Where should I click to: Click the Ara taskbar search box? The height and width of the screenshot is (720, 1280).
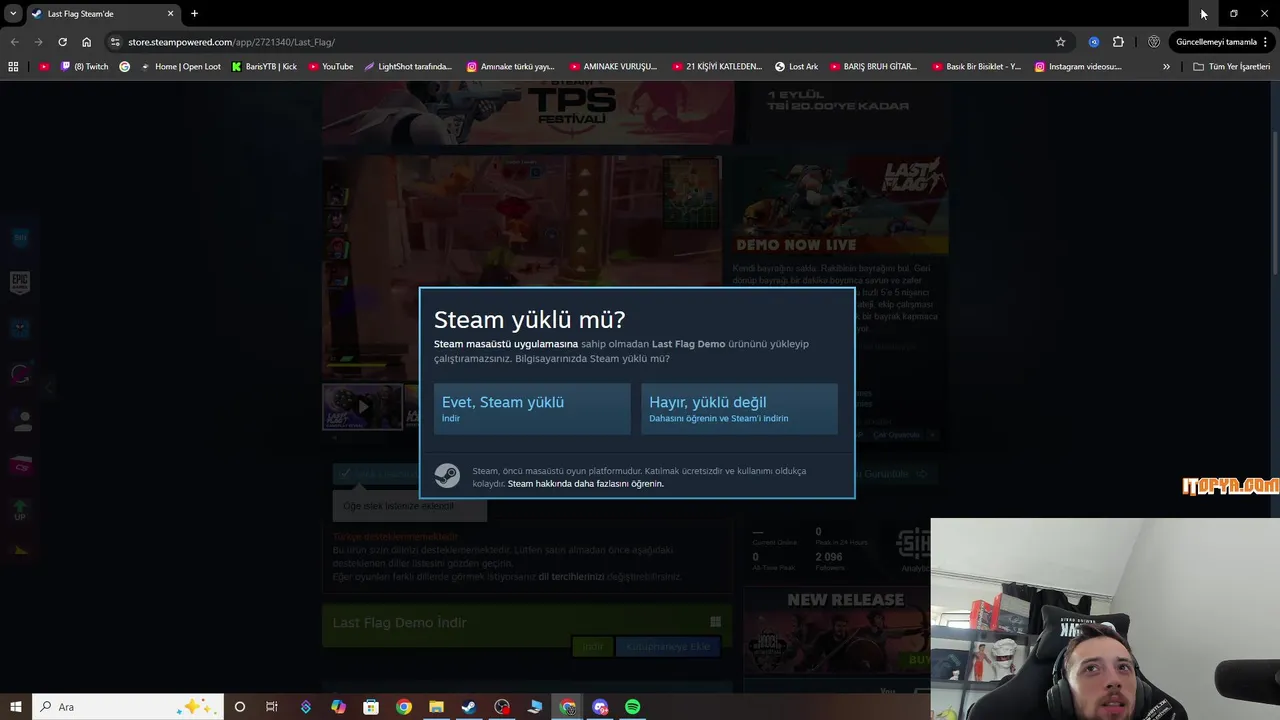[x=126, y=707]
